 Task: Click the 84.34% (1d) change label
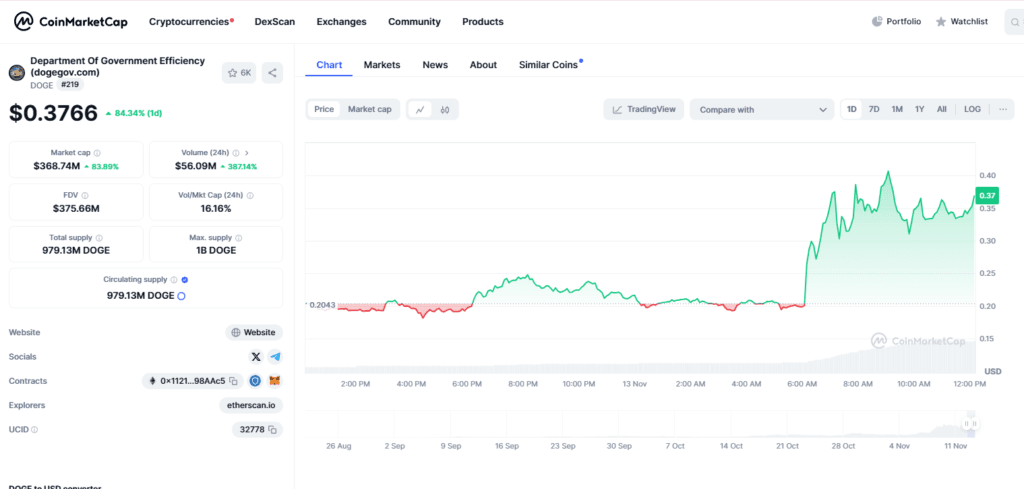coord(134,113)
